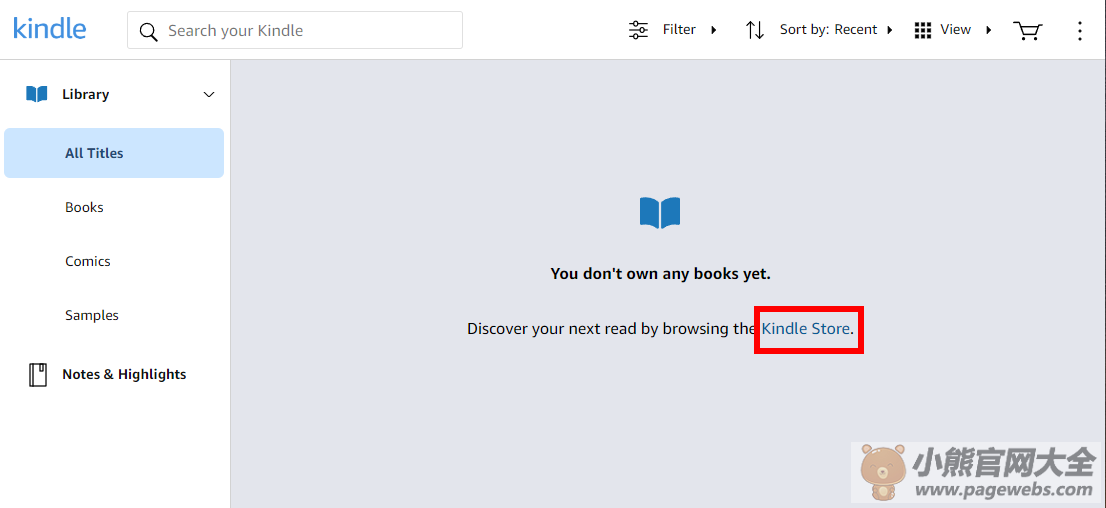The height and width of the screenshot is (508, 1106).
Task: Click the Filter sliders icon
Action: coord(638,30)
